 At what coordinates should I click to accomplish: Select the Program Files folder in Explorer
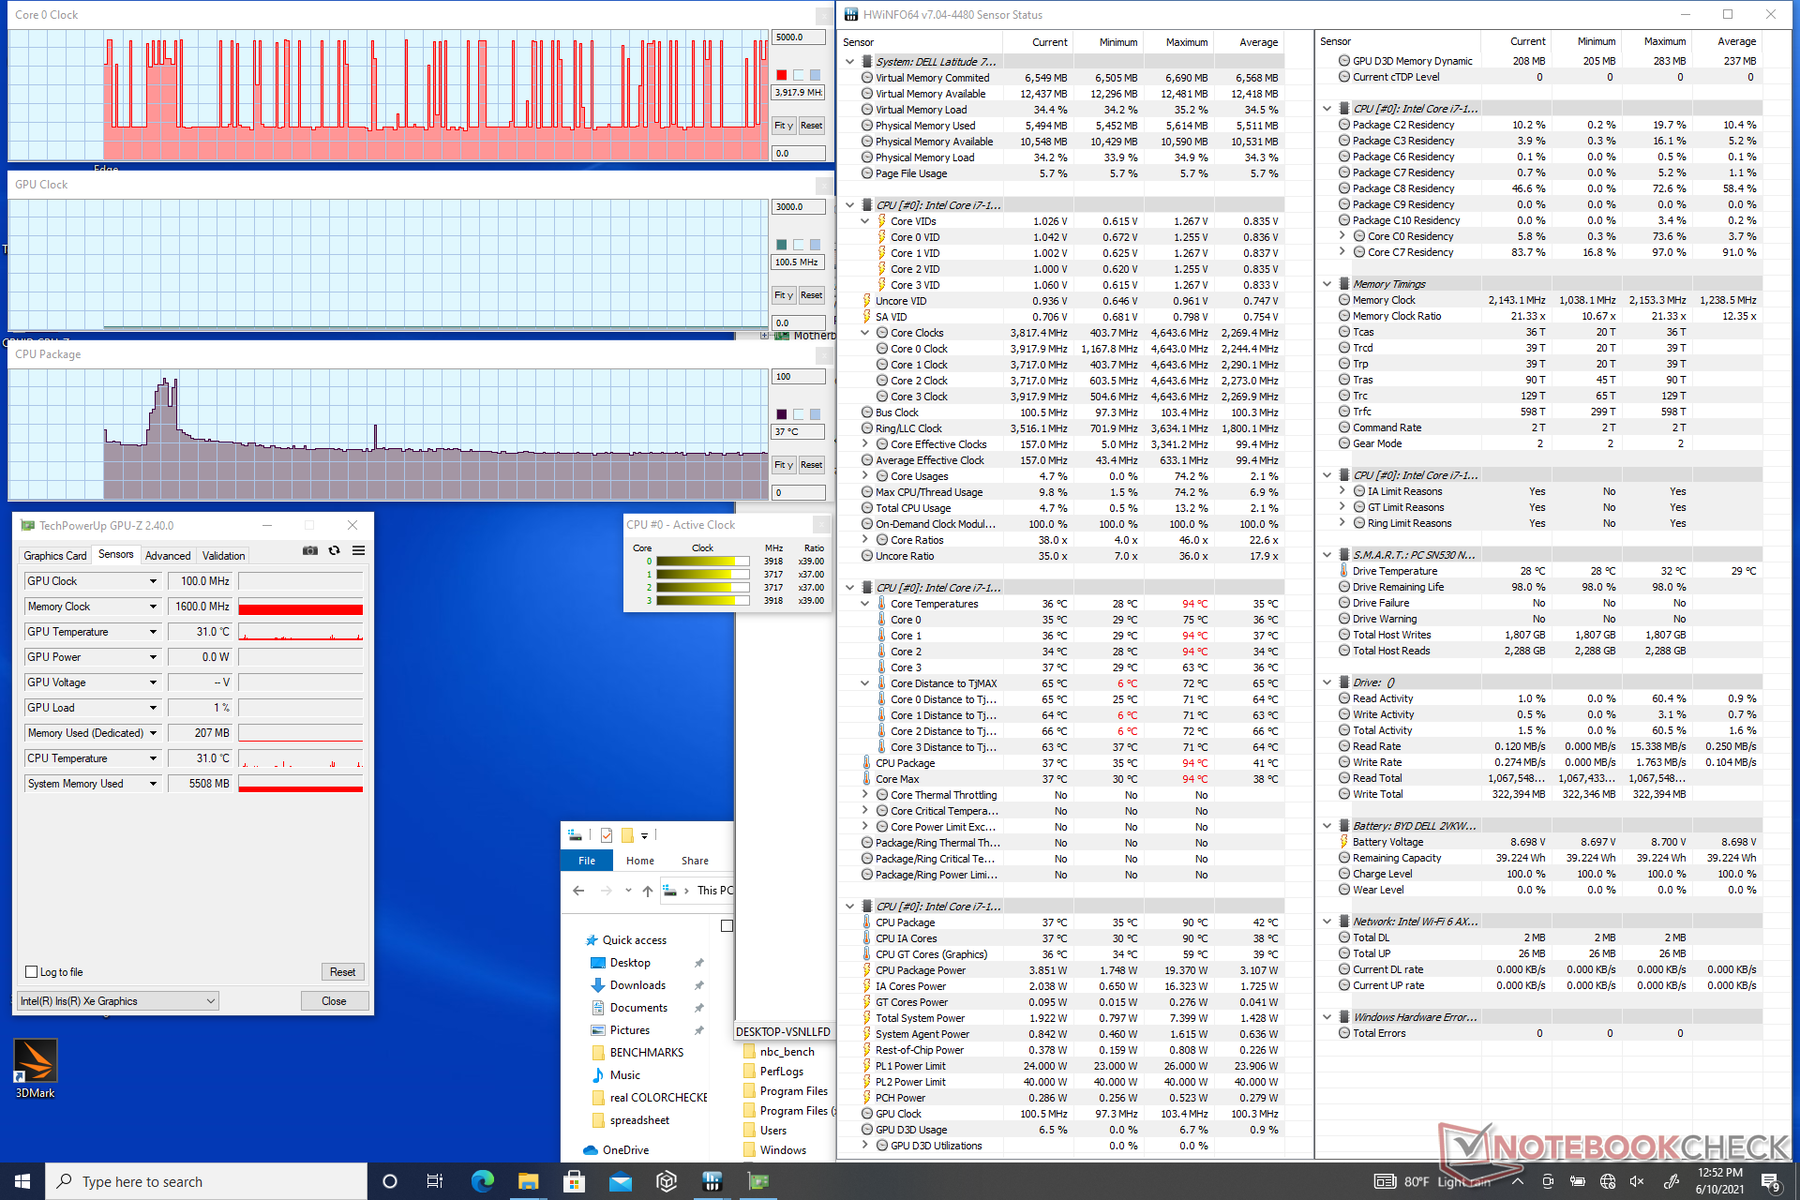(786, 1091)
